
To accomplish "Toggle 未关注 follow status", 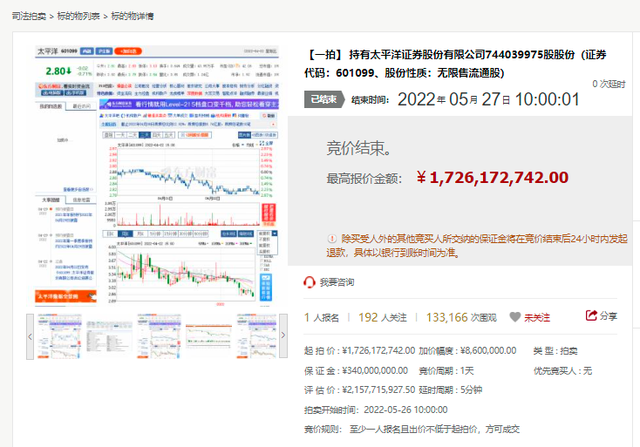I will pyautogui.click(x=537, y=318).
